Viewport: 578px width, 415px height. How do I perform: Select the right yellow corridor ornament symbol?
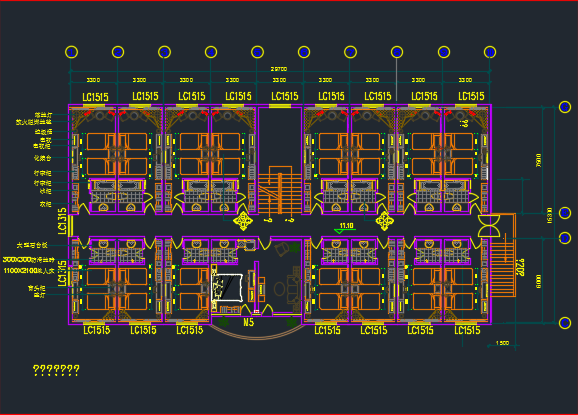tap(384, 221)
